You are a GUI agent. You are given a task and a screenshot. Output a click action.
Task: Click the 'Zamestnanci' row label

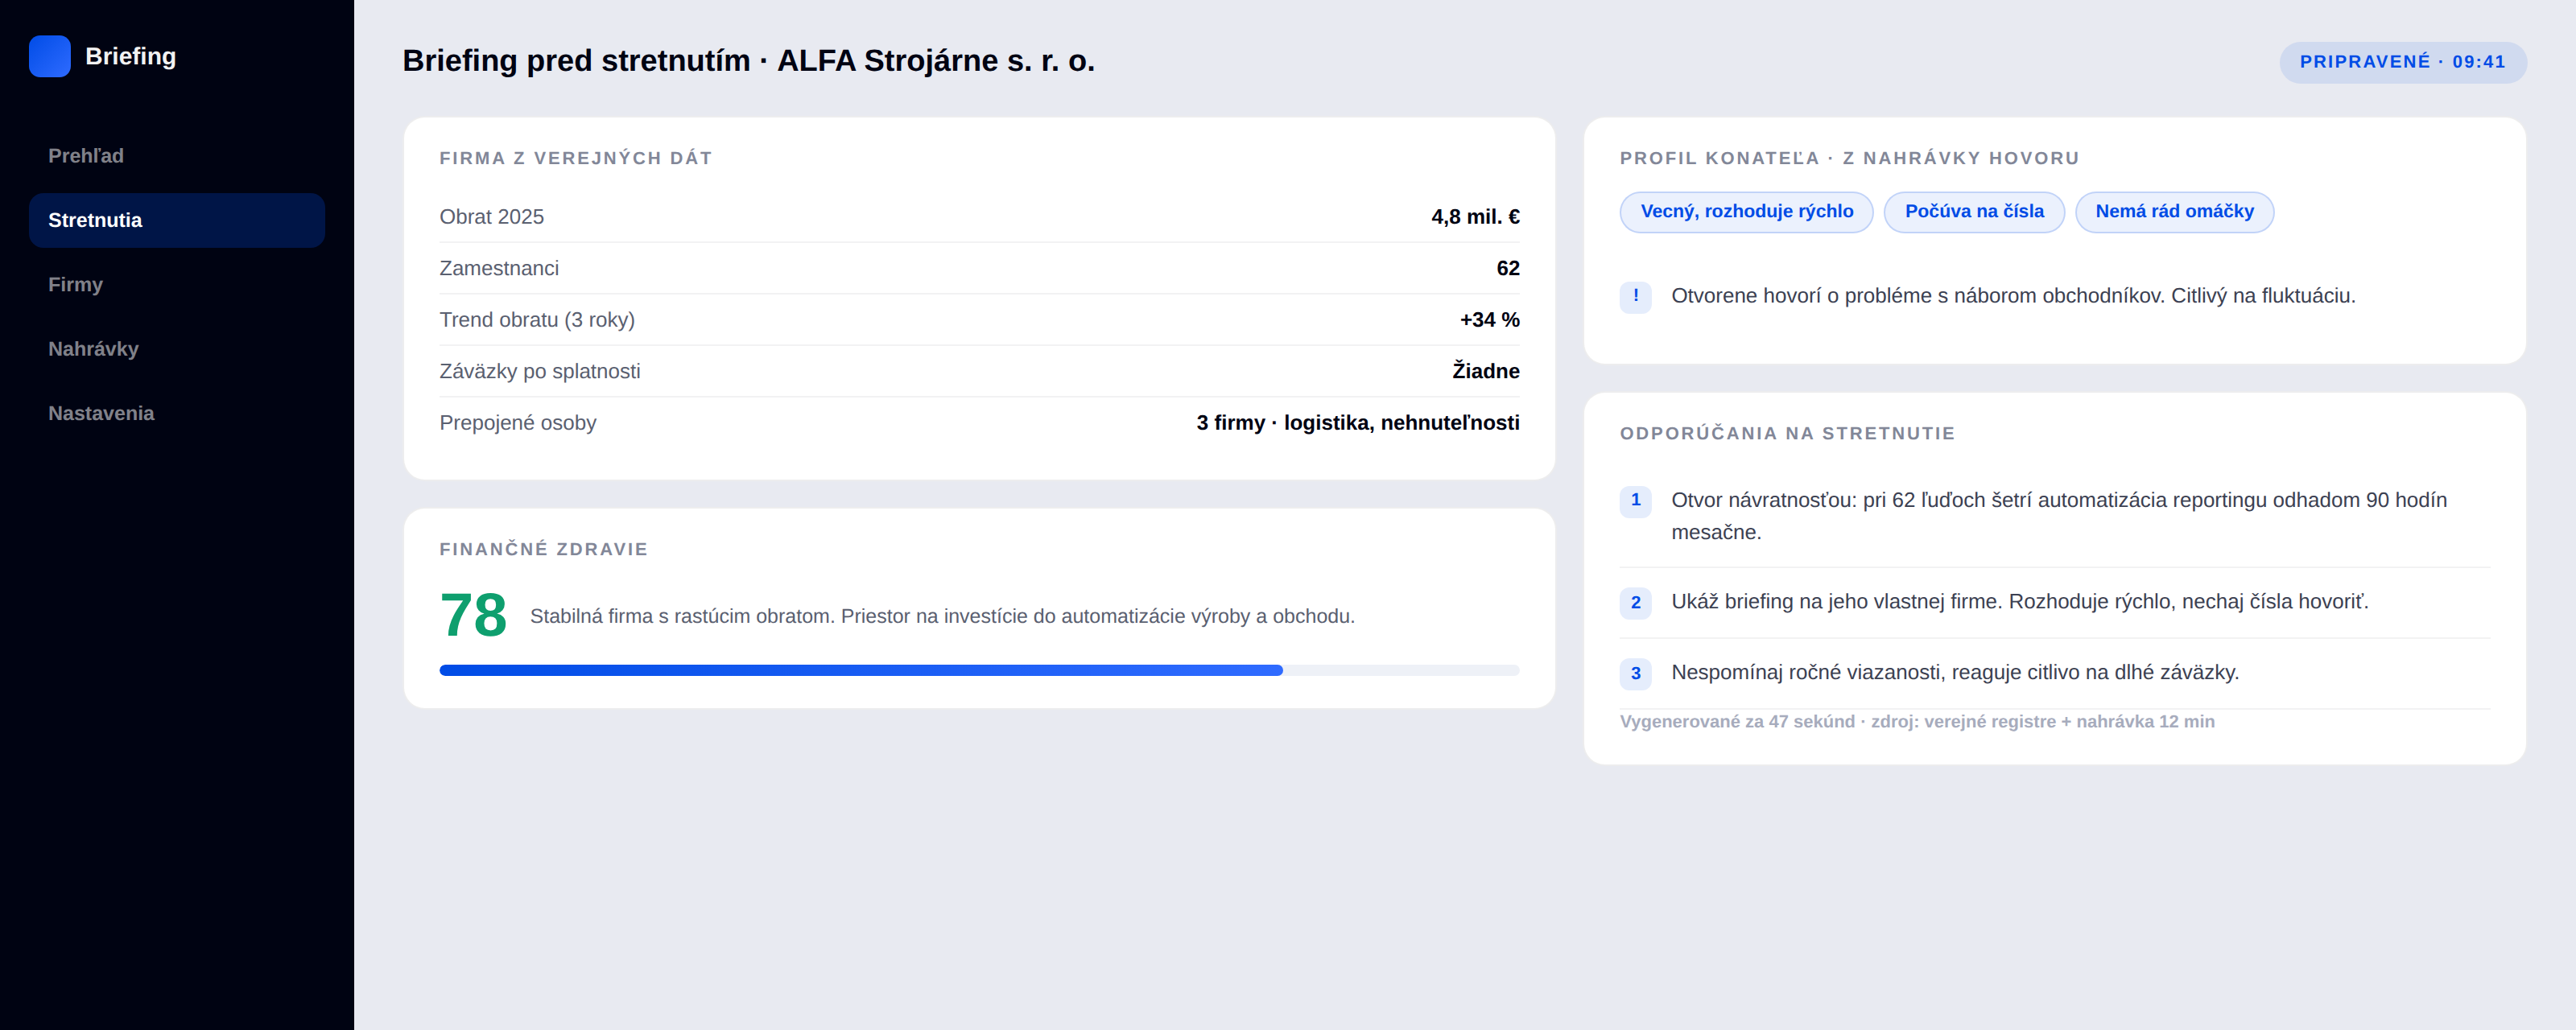498,268
